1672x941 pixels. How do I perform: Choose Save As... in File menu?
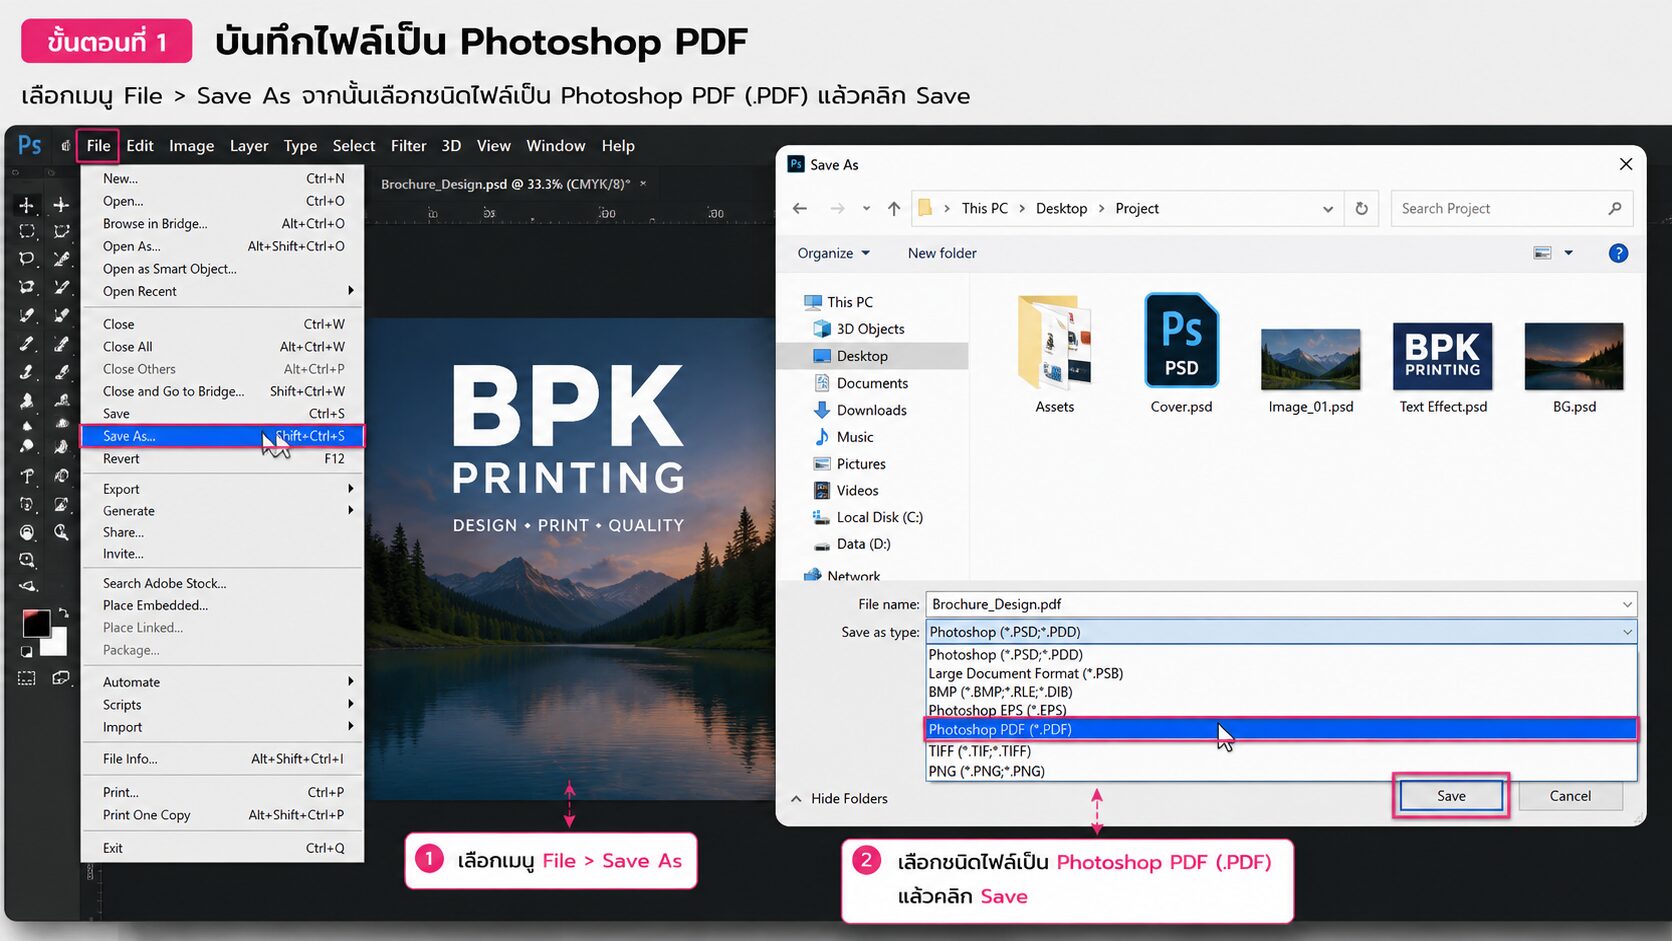(x=223, y=436)
